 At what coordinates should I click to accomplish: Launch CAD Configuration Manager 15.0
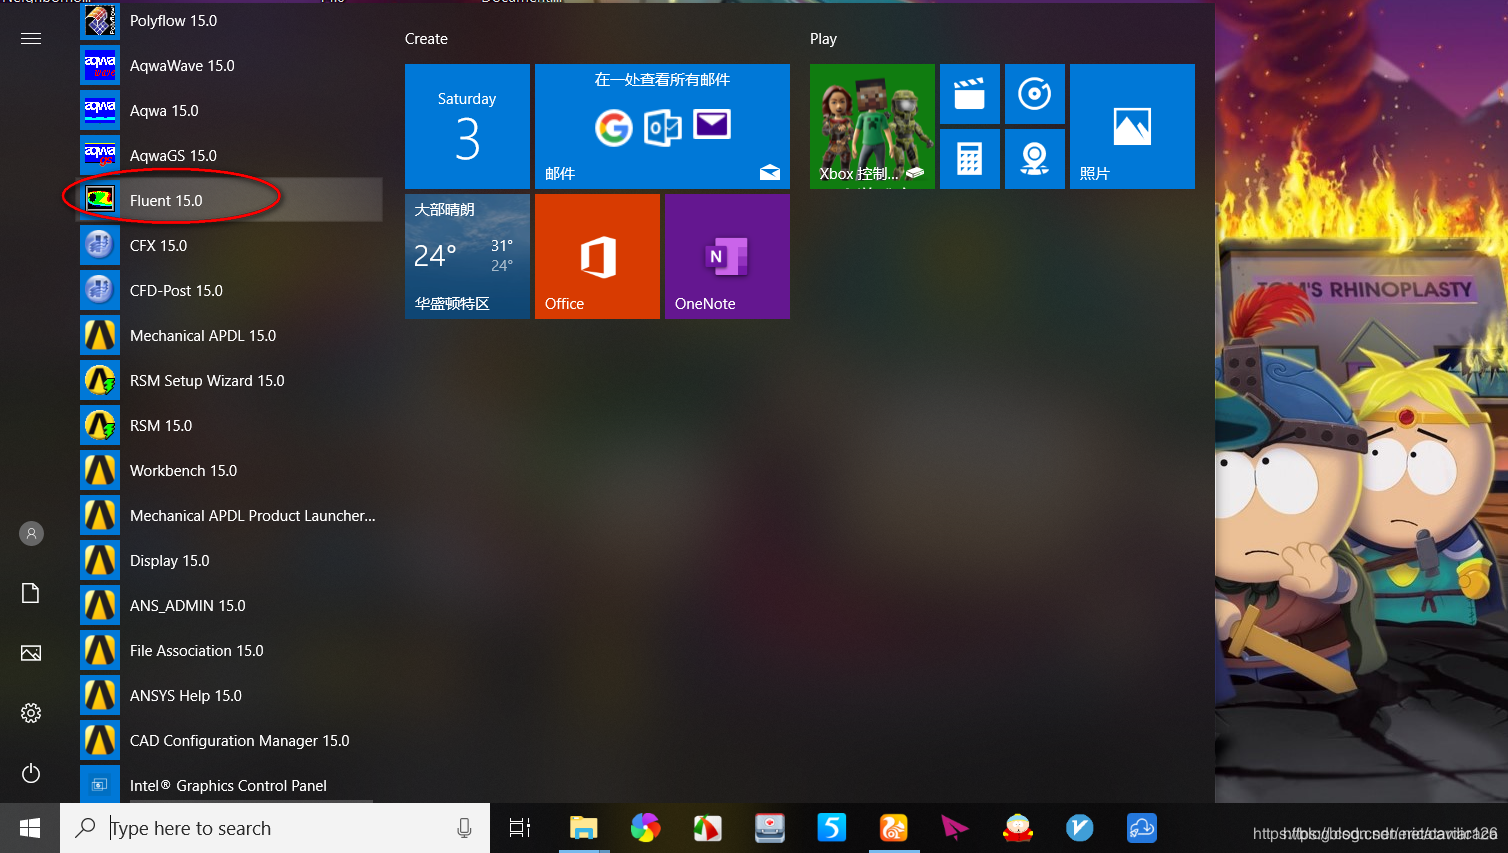tap(230, 740)
